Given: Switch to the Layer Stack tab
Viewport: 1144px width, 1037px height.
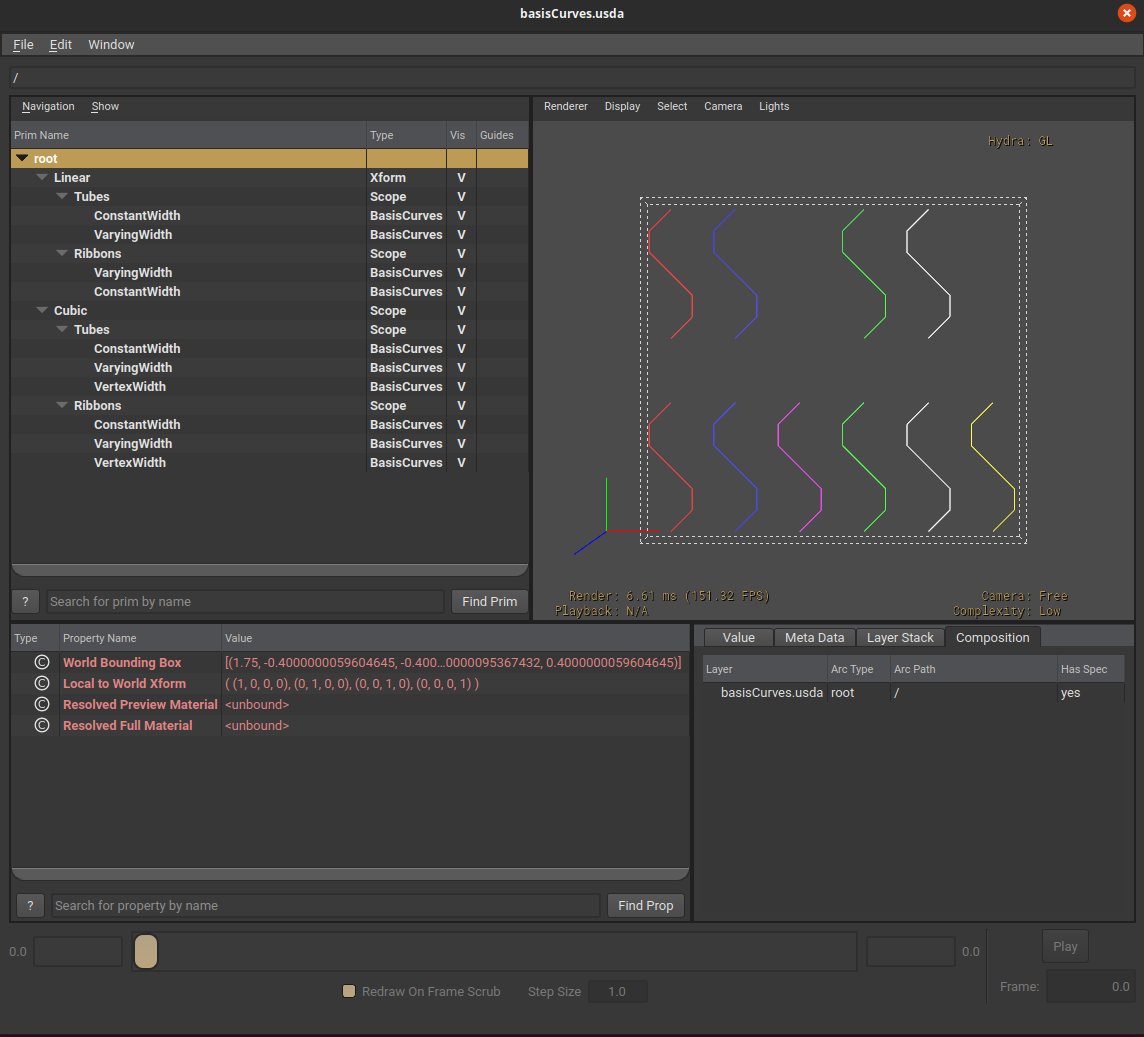Looking at the screenshot, I should coord(899,637).
